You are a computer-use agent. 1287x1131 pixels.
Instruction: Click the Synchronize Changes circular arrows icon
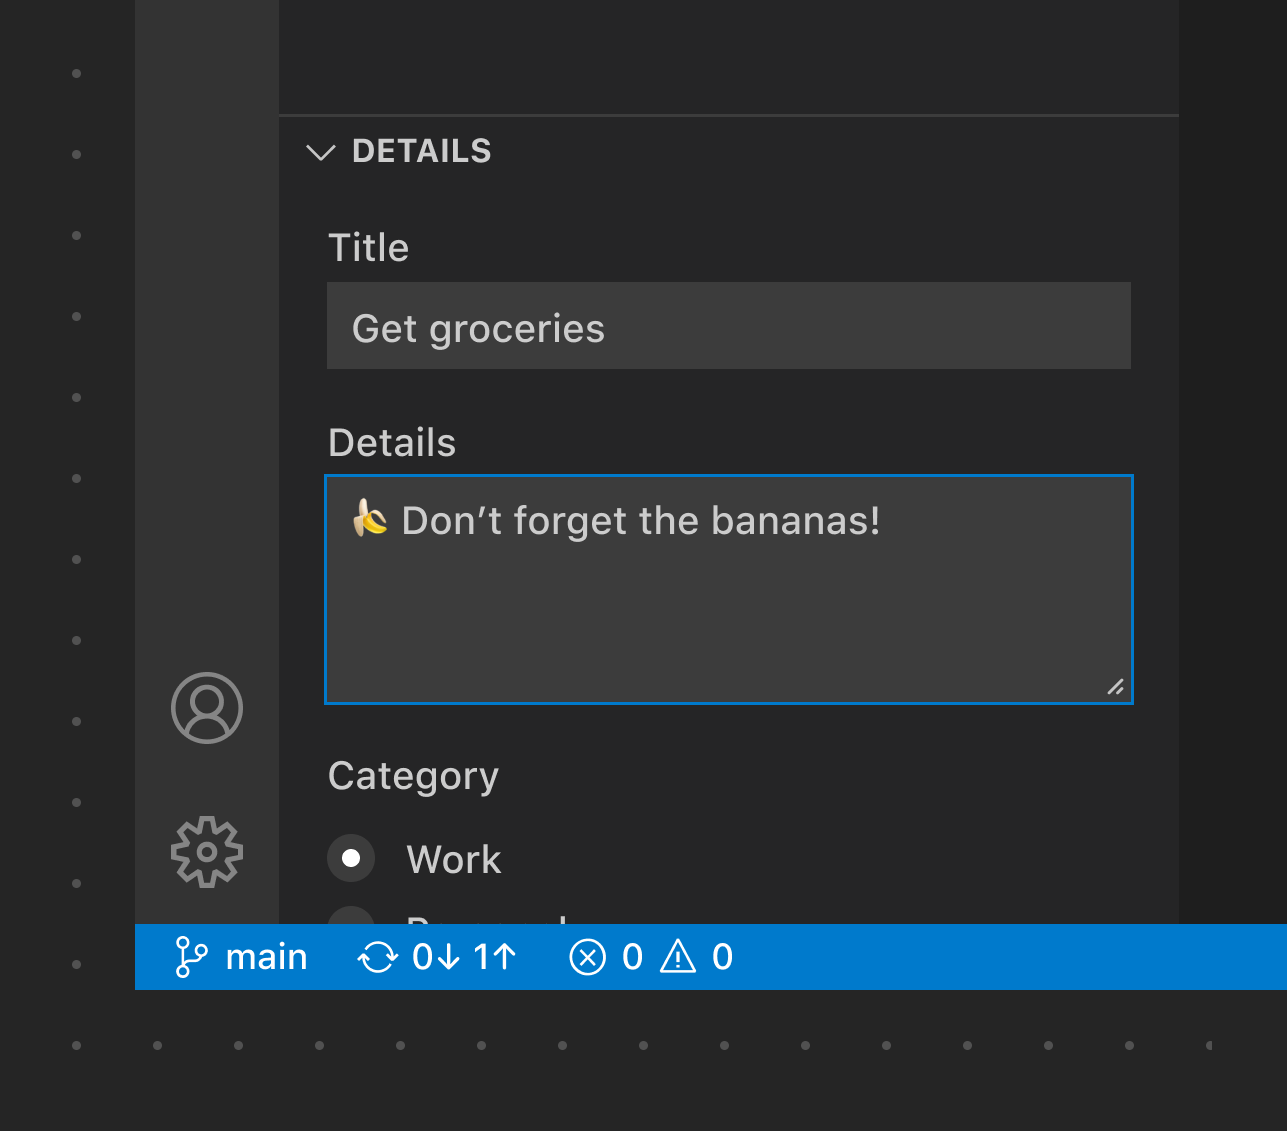click(x=377, y=957)
